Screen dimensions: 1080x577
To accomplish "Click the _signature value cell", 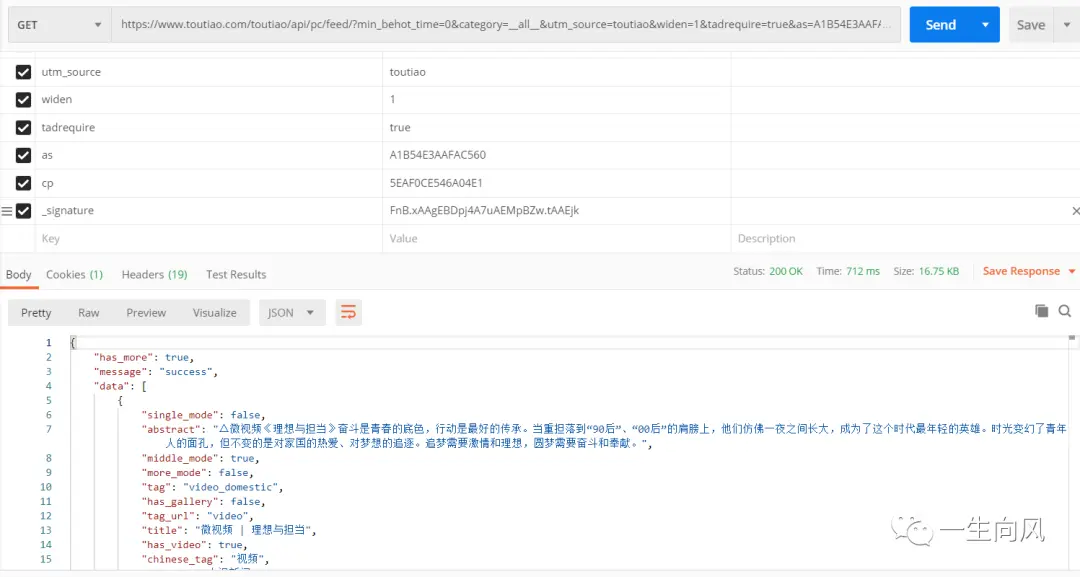I will click(x=557, y=211).
